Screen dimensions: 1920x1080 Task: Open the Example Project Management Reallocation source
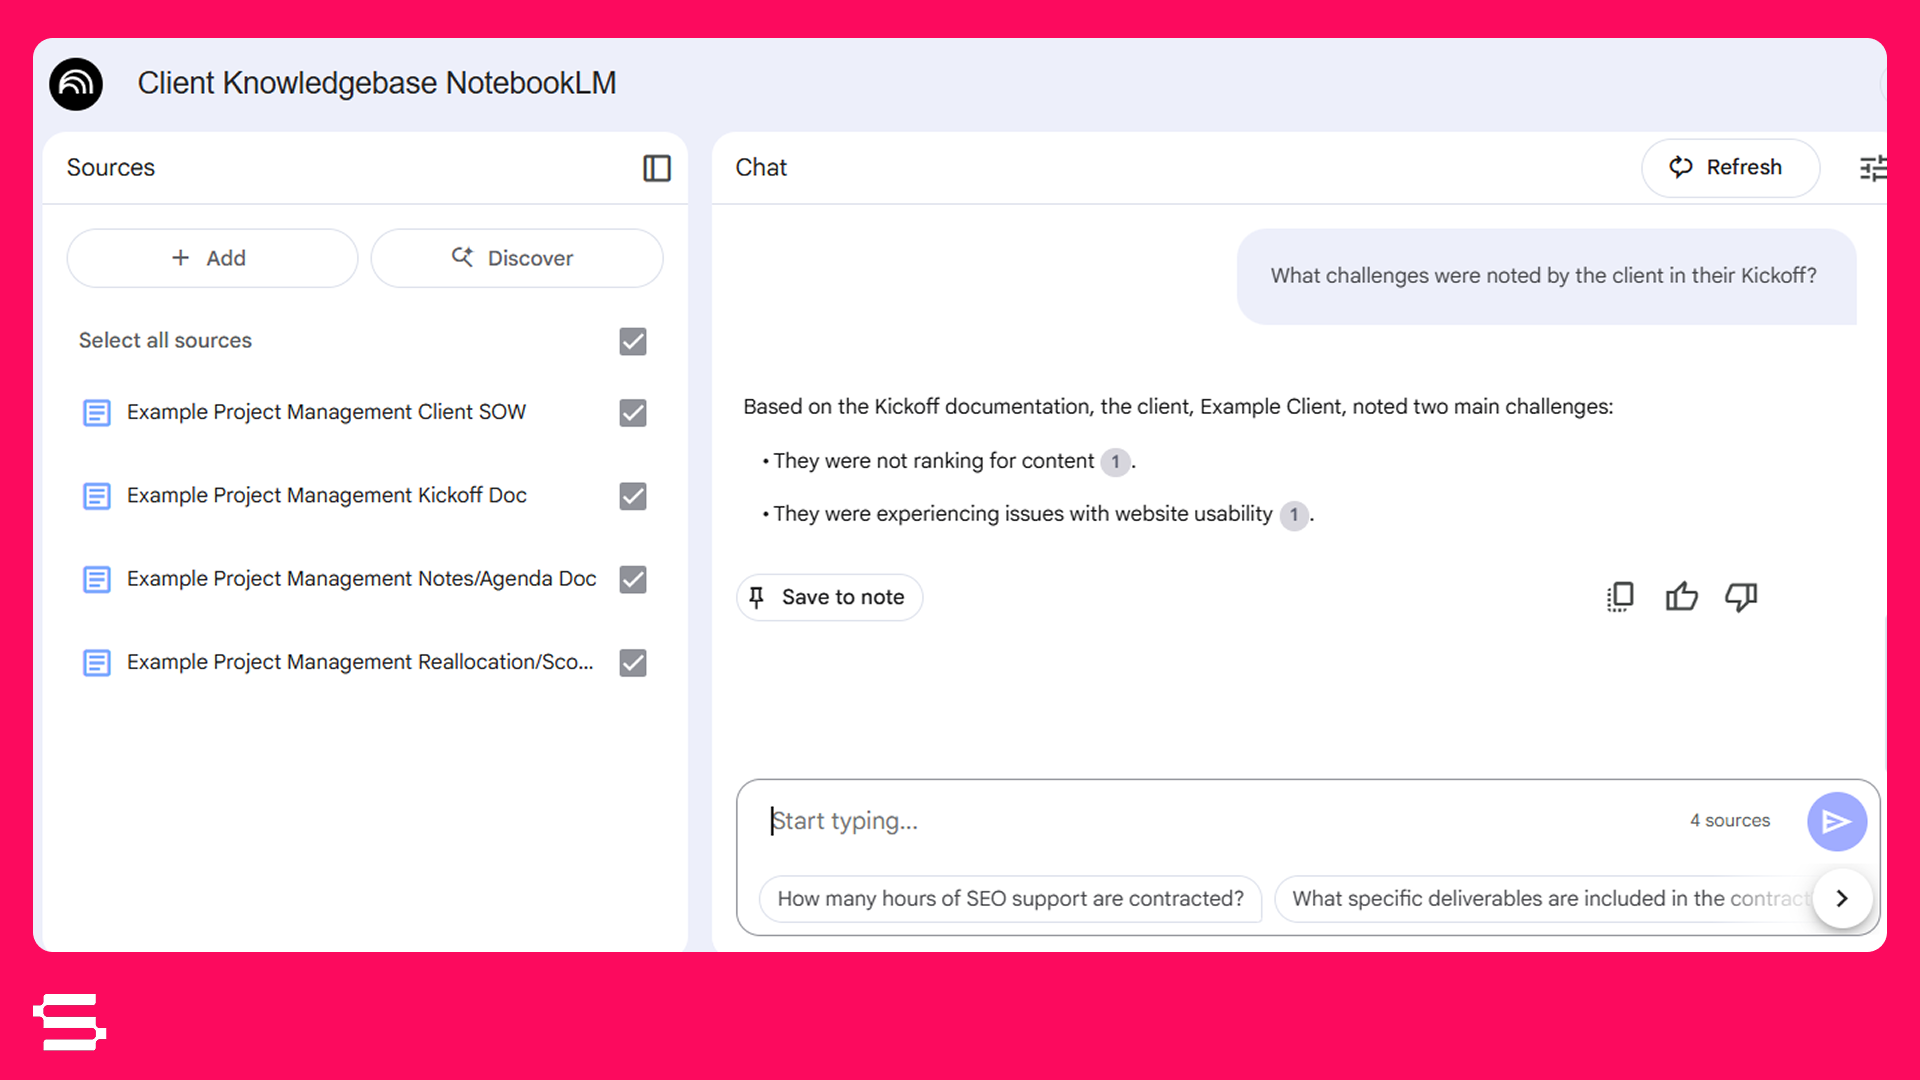359,663
